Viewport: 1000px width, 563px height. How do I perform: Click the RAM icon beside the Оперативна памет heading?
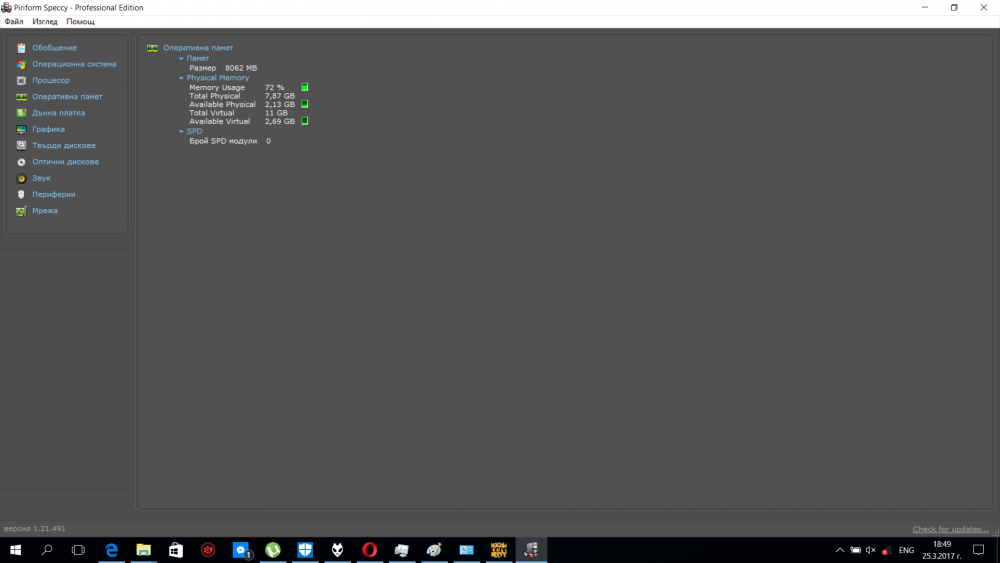[x=152, y=48]
